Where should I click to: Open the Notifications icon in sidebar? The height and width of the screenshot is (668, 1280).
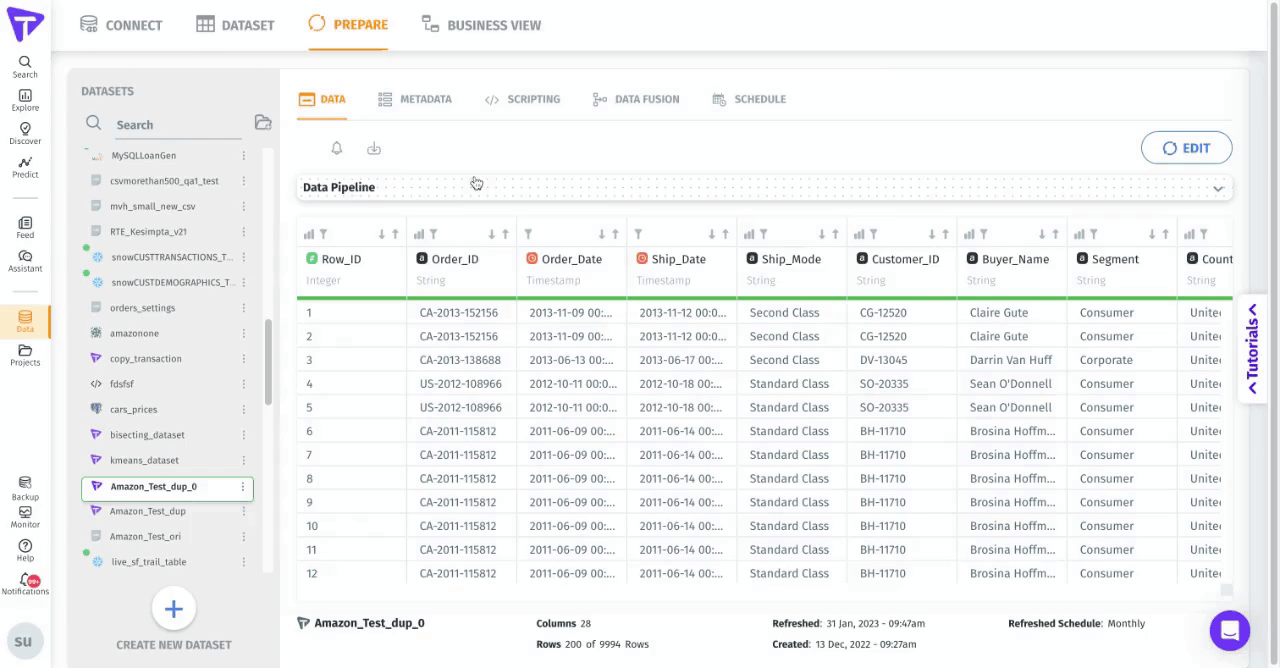coord(25,584)
